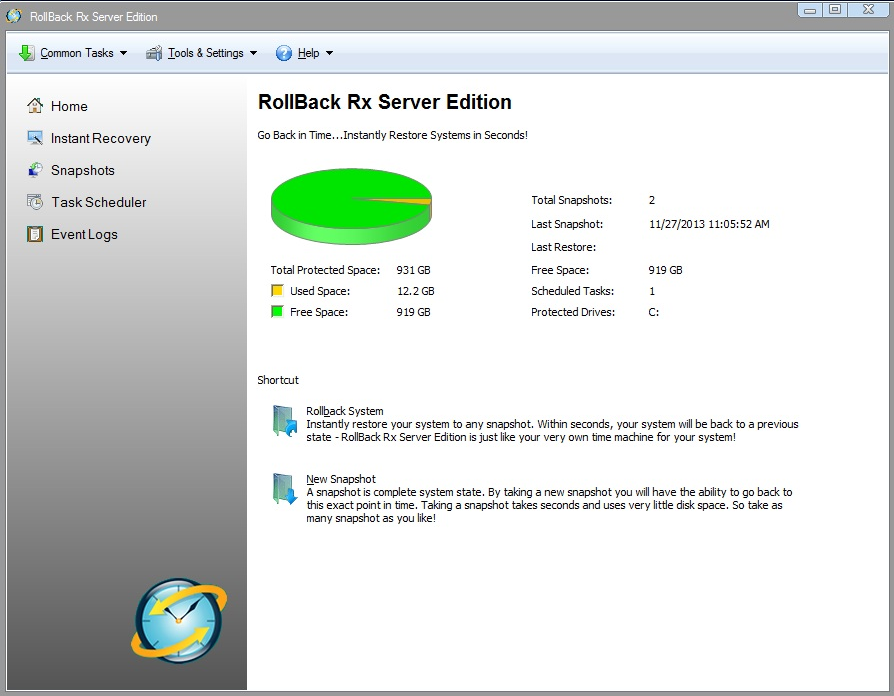Click the Rollback System shortcut icon

coord(285,421)
